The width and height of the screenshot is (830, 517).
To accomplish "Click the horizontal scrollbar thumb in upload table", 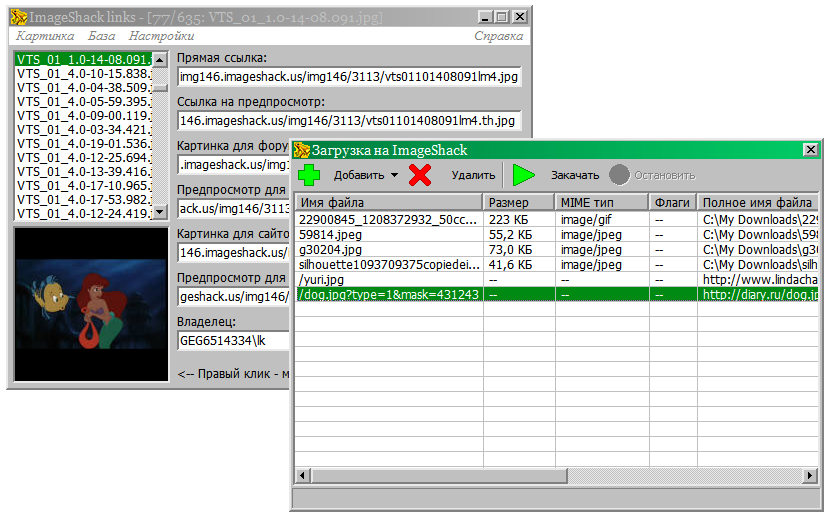I will click(439, 475).
